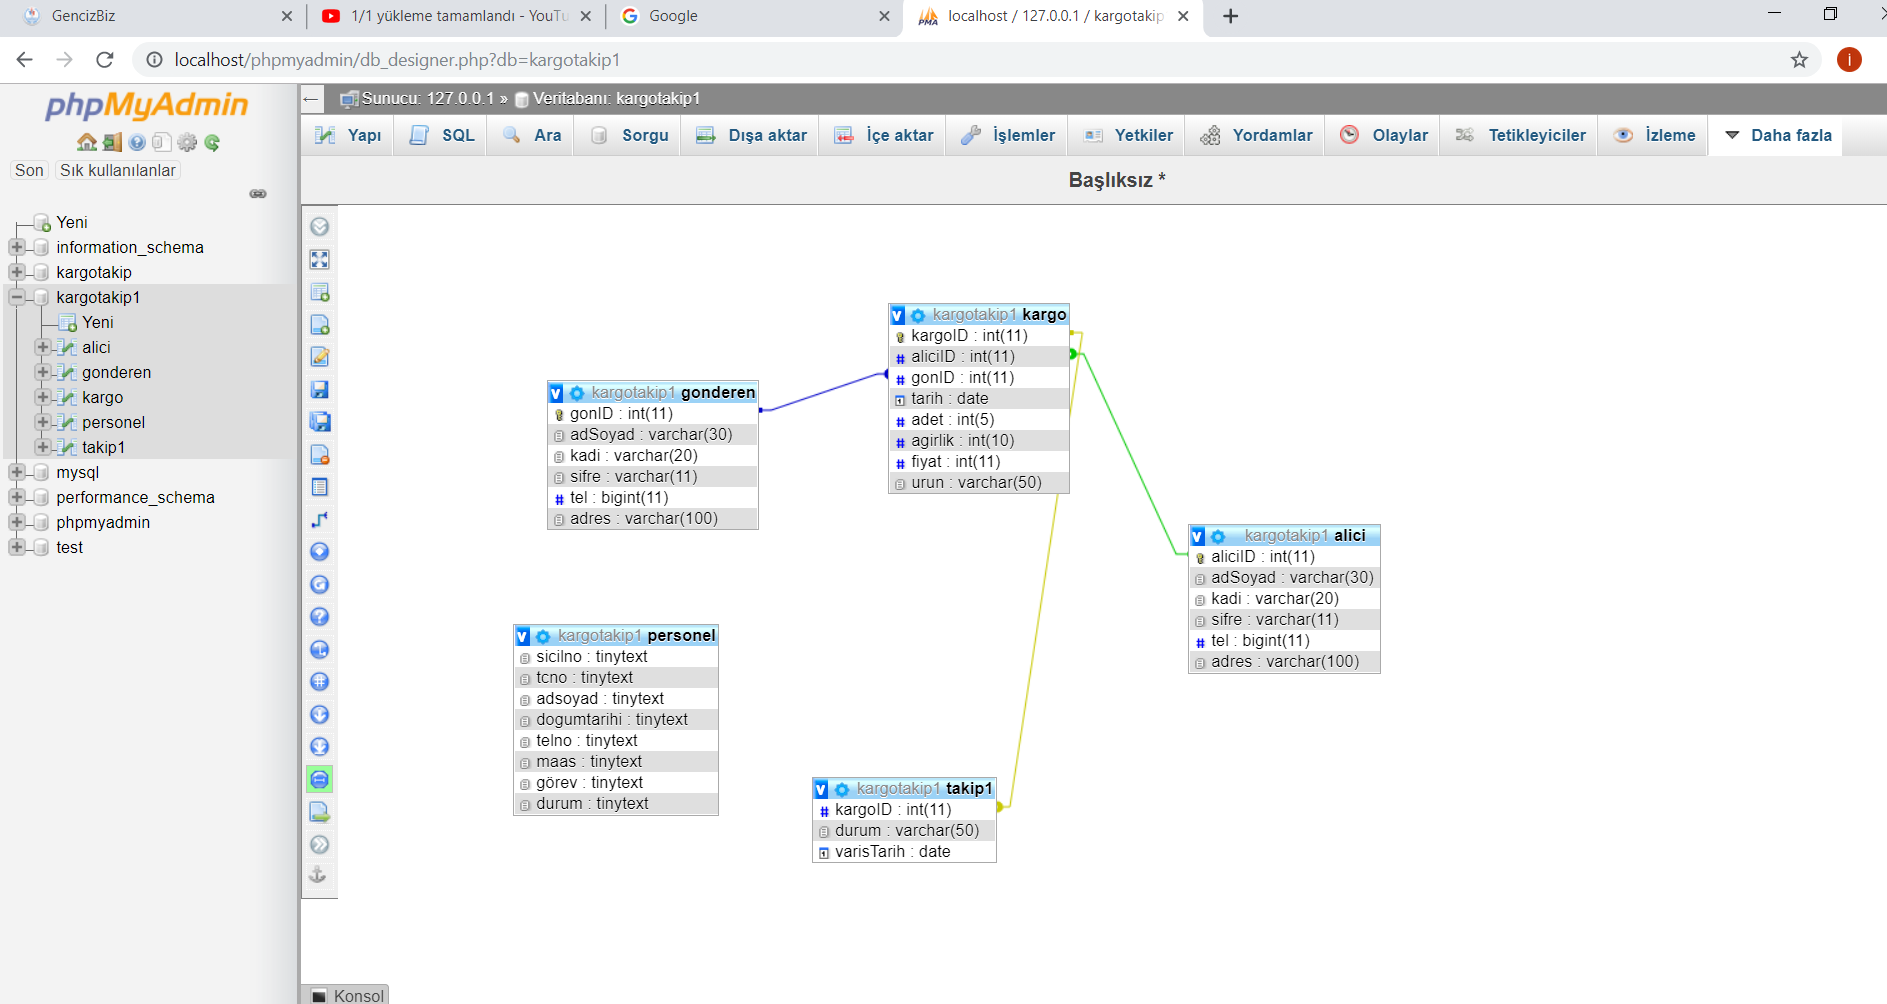
Task: Click the single floppy save page icon
Action: pyautogui.click(x=319, y=390)
